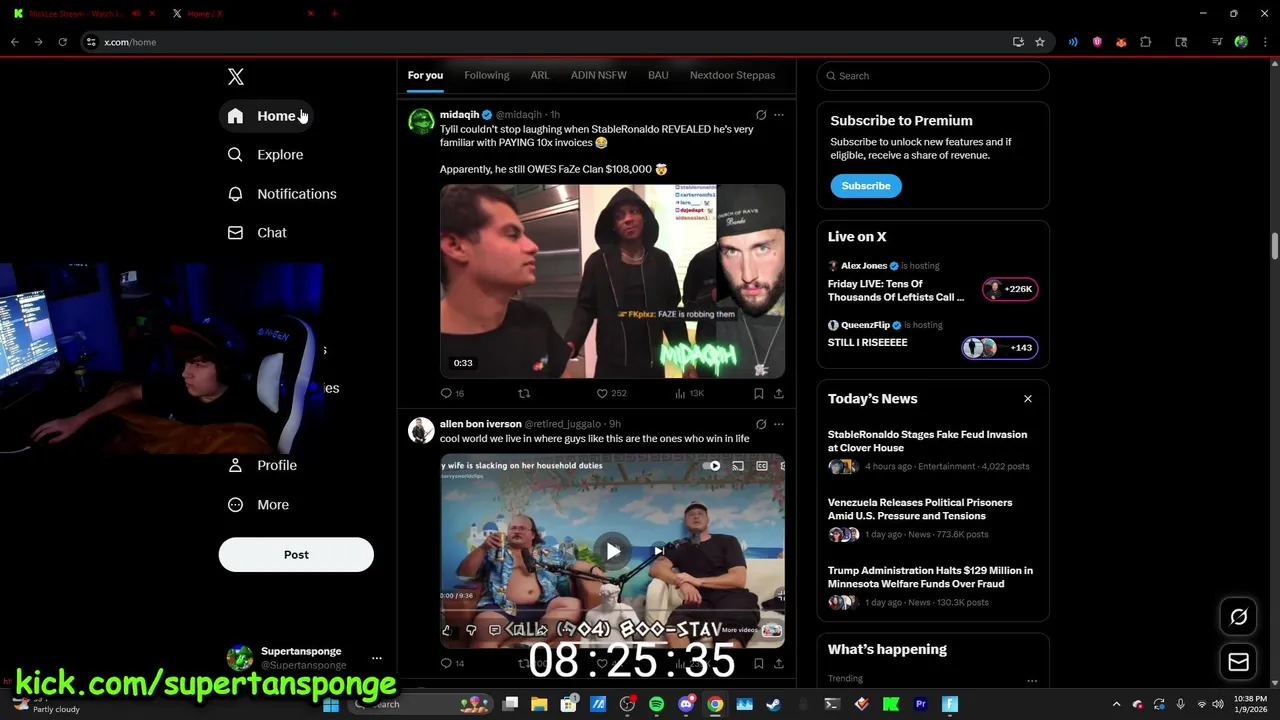Show hidden system tray icons
1280x720 pixels.
tap(1117, 704)
